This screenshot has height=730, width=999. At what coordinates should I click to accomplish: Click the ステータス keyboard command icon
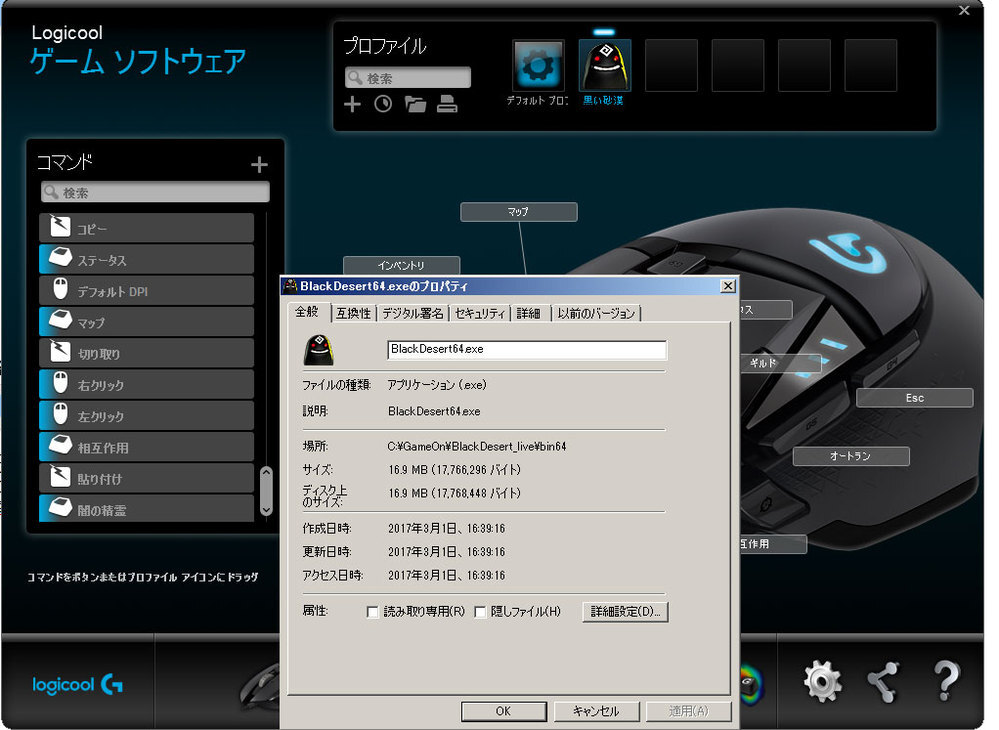click(60, 258)
